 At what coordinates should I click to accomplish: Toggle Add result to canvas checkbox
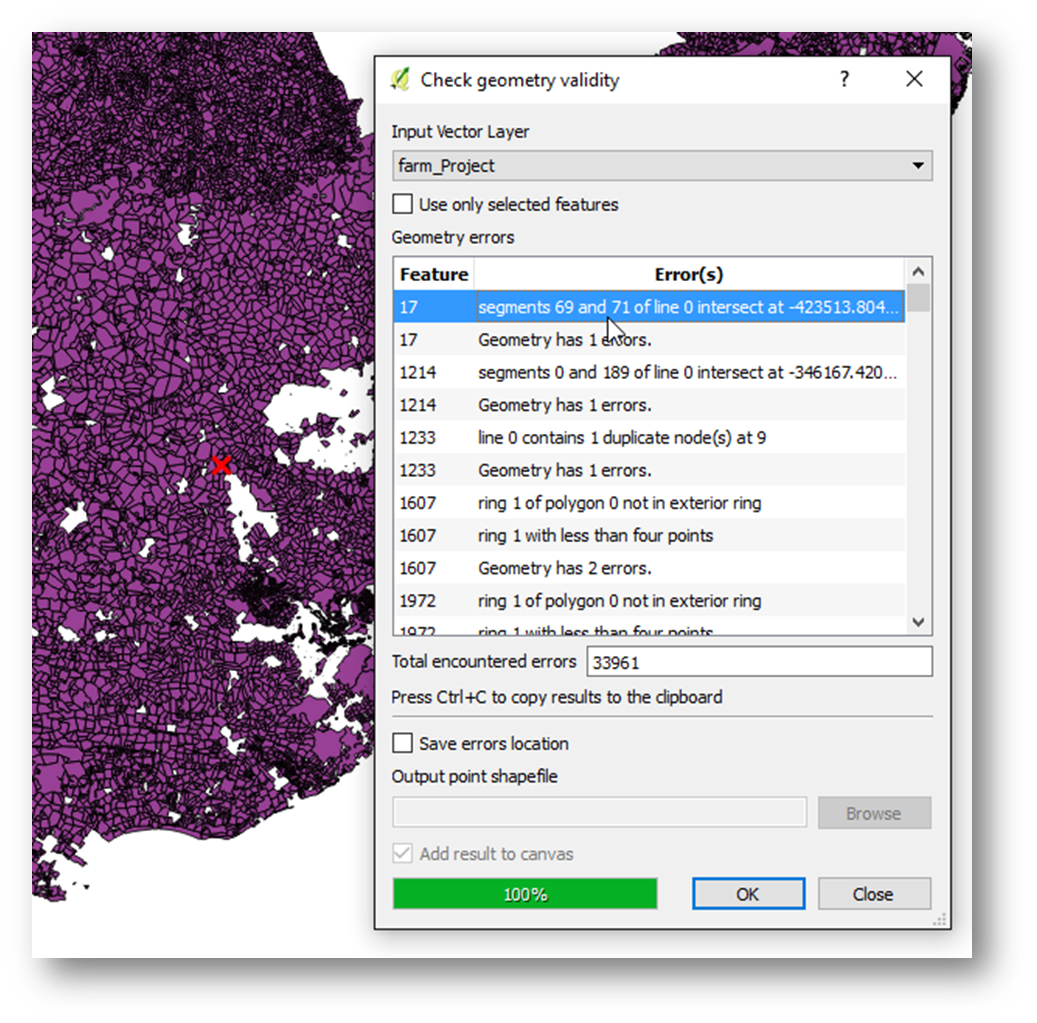[x=403, y=854]
